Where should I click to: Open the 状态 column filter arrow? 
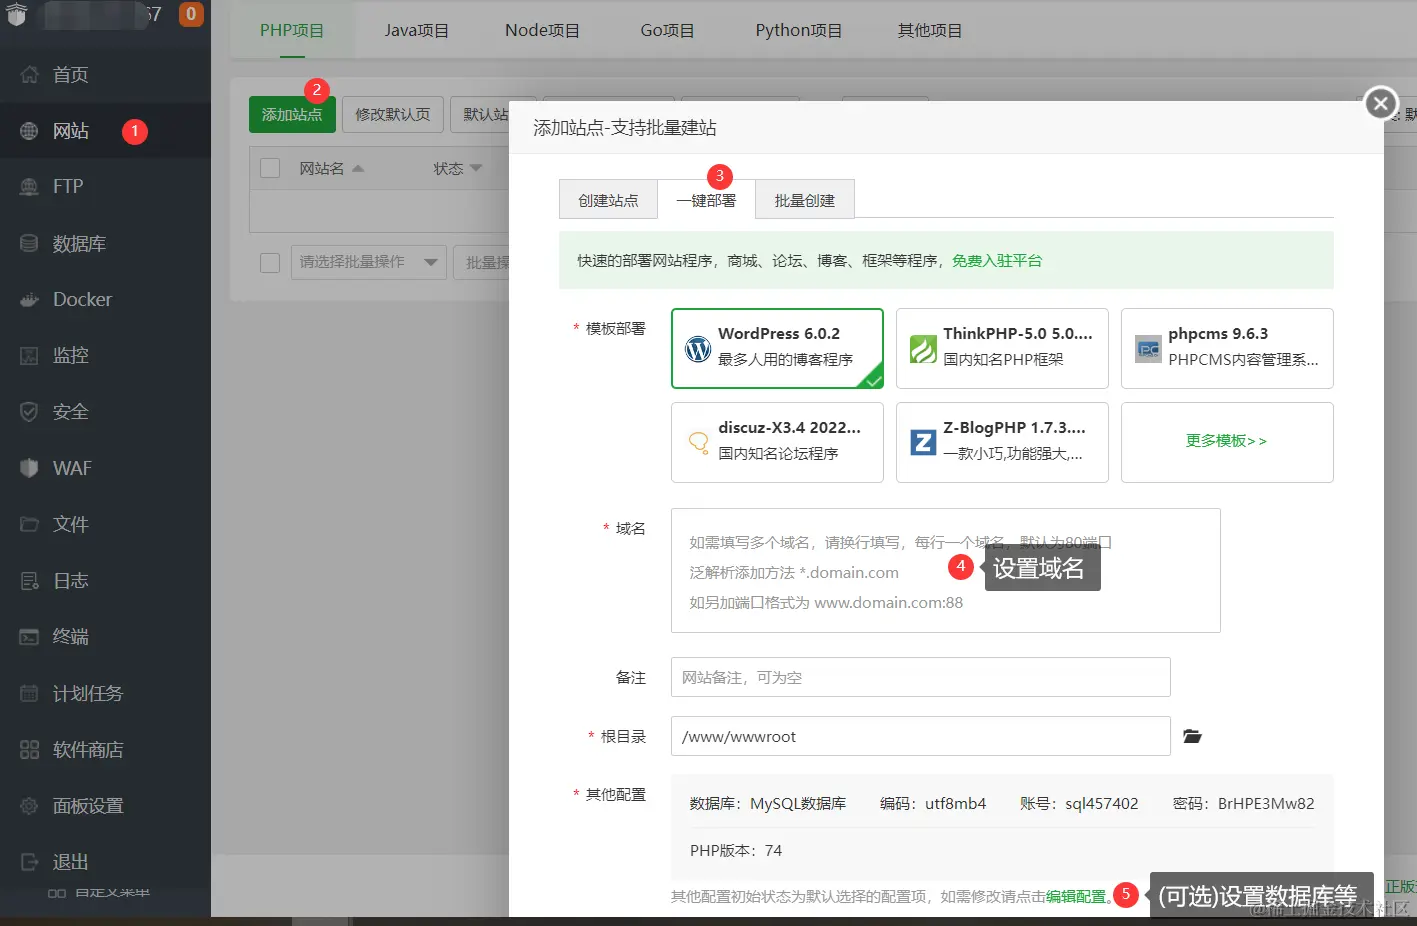476,168
